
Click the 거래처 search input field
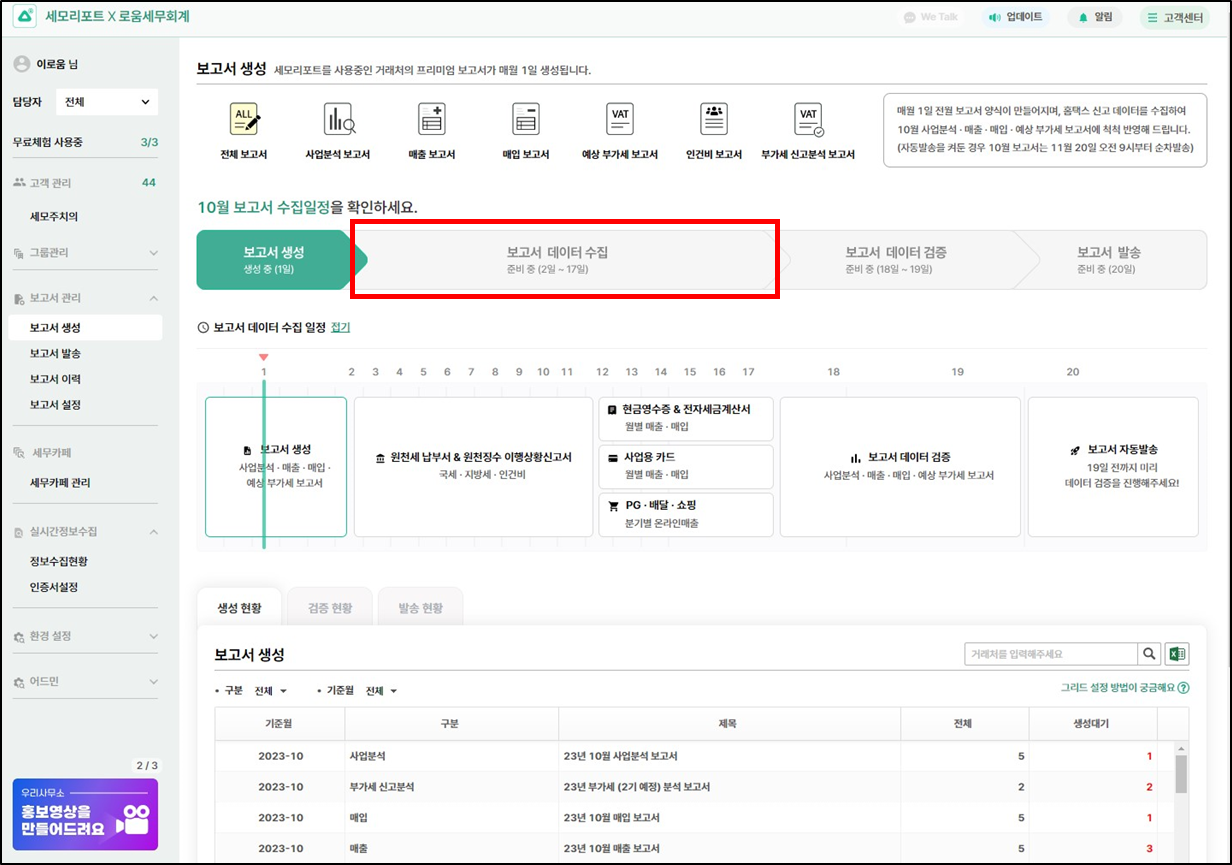[1050, 654]
